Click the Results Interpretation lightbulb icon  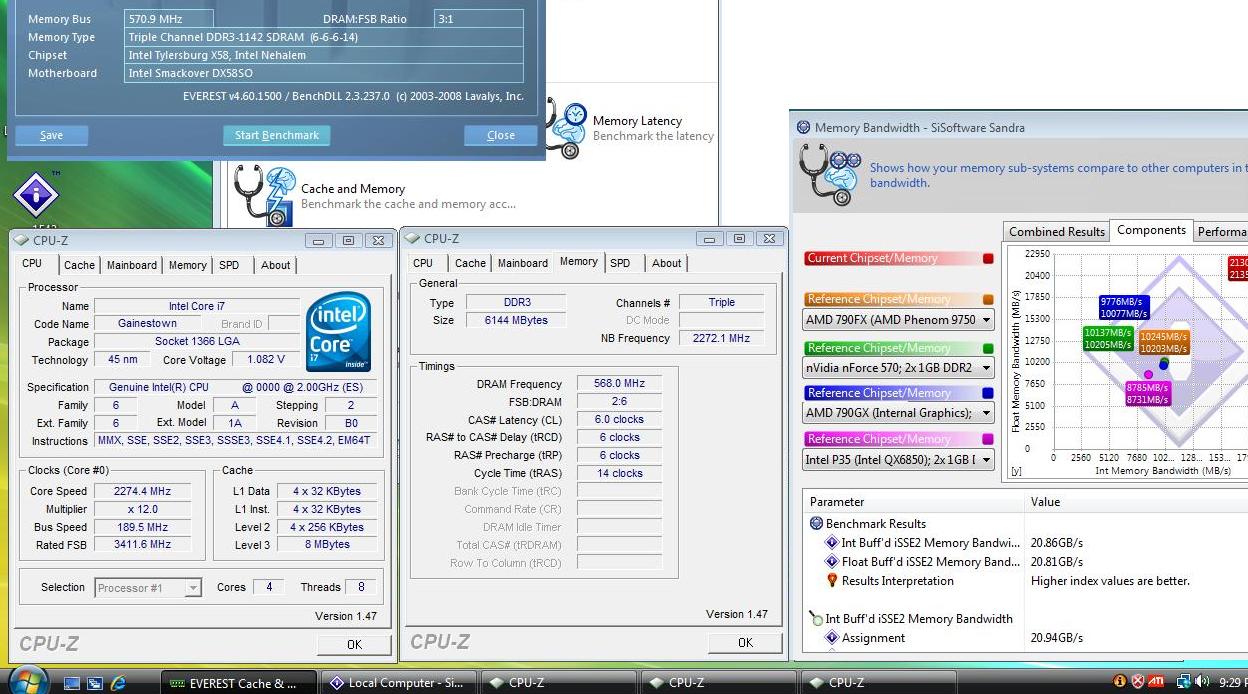click(x=831, y=581)
